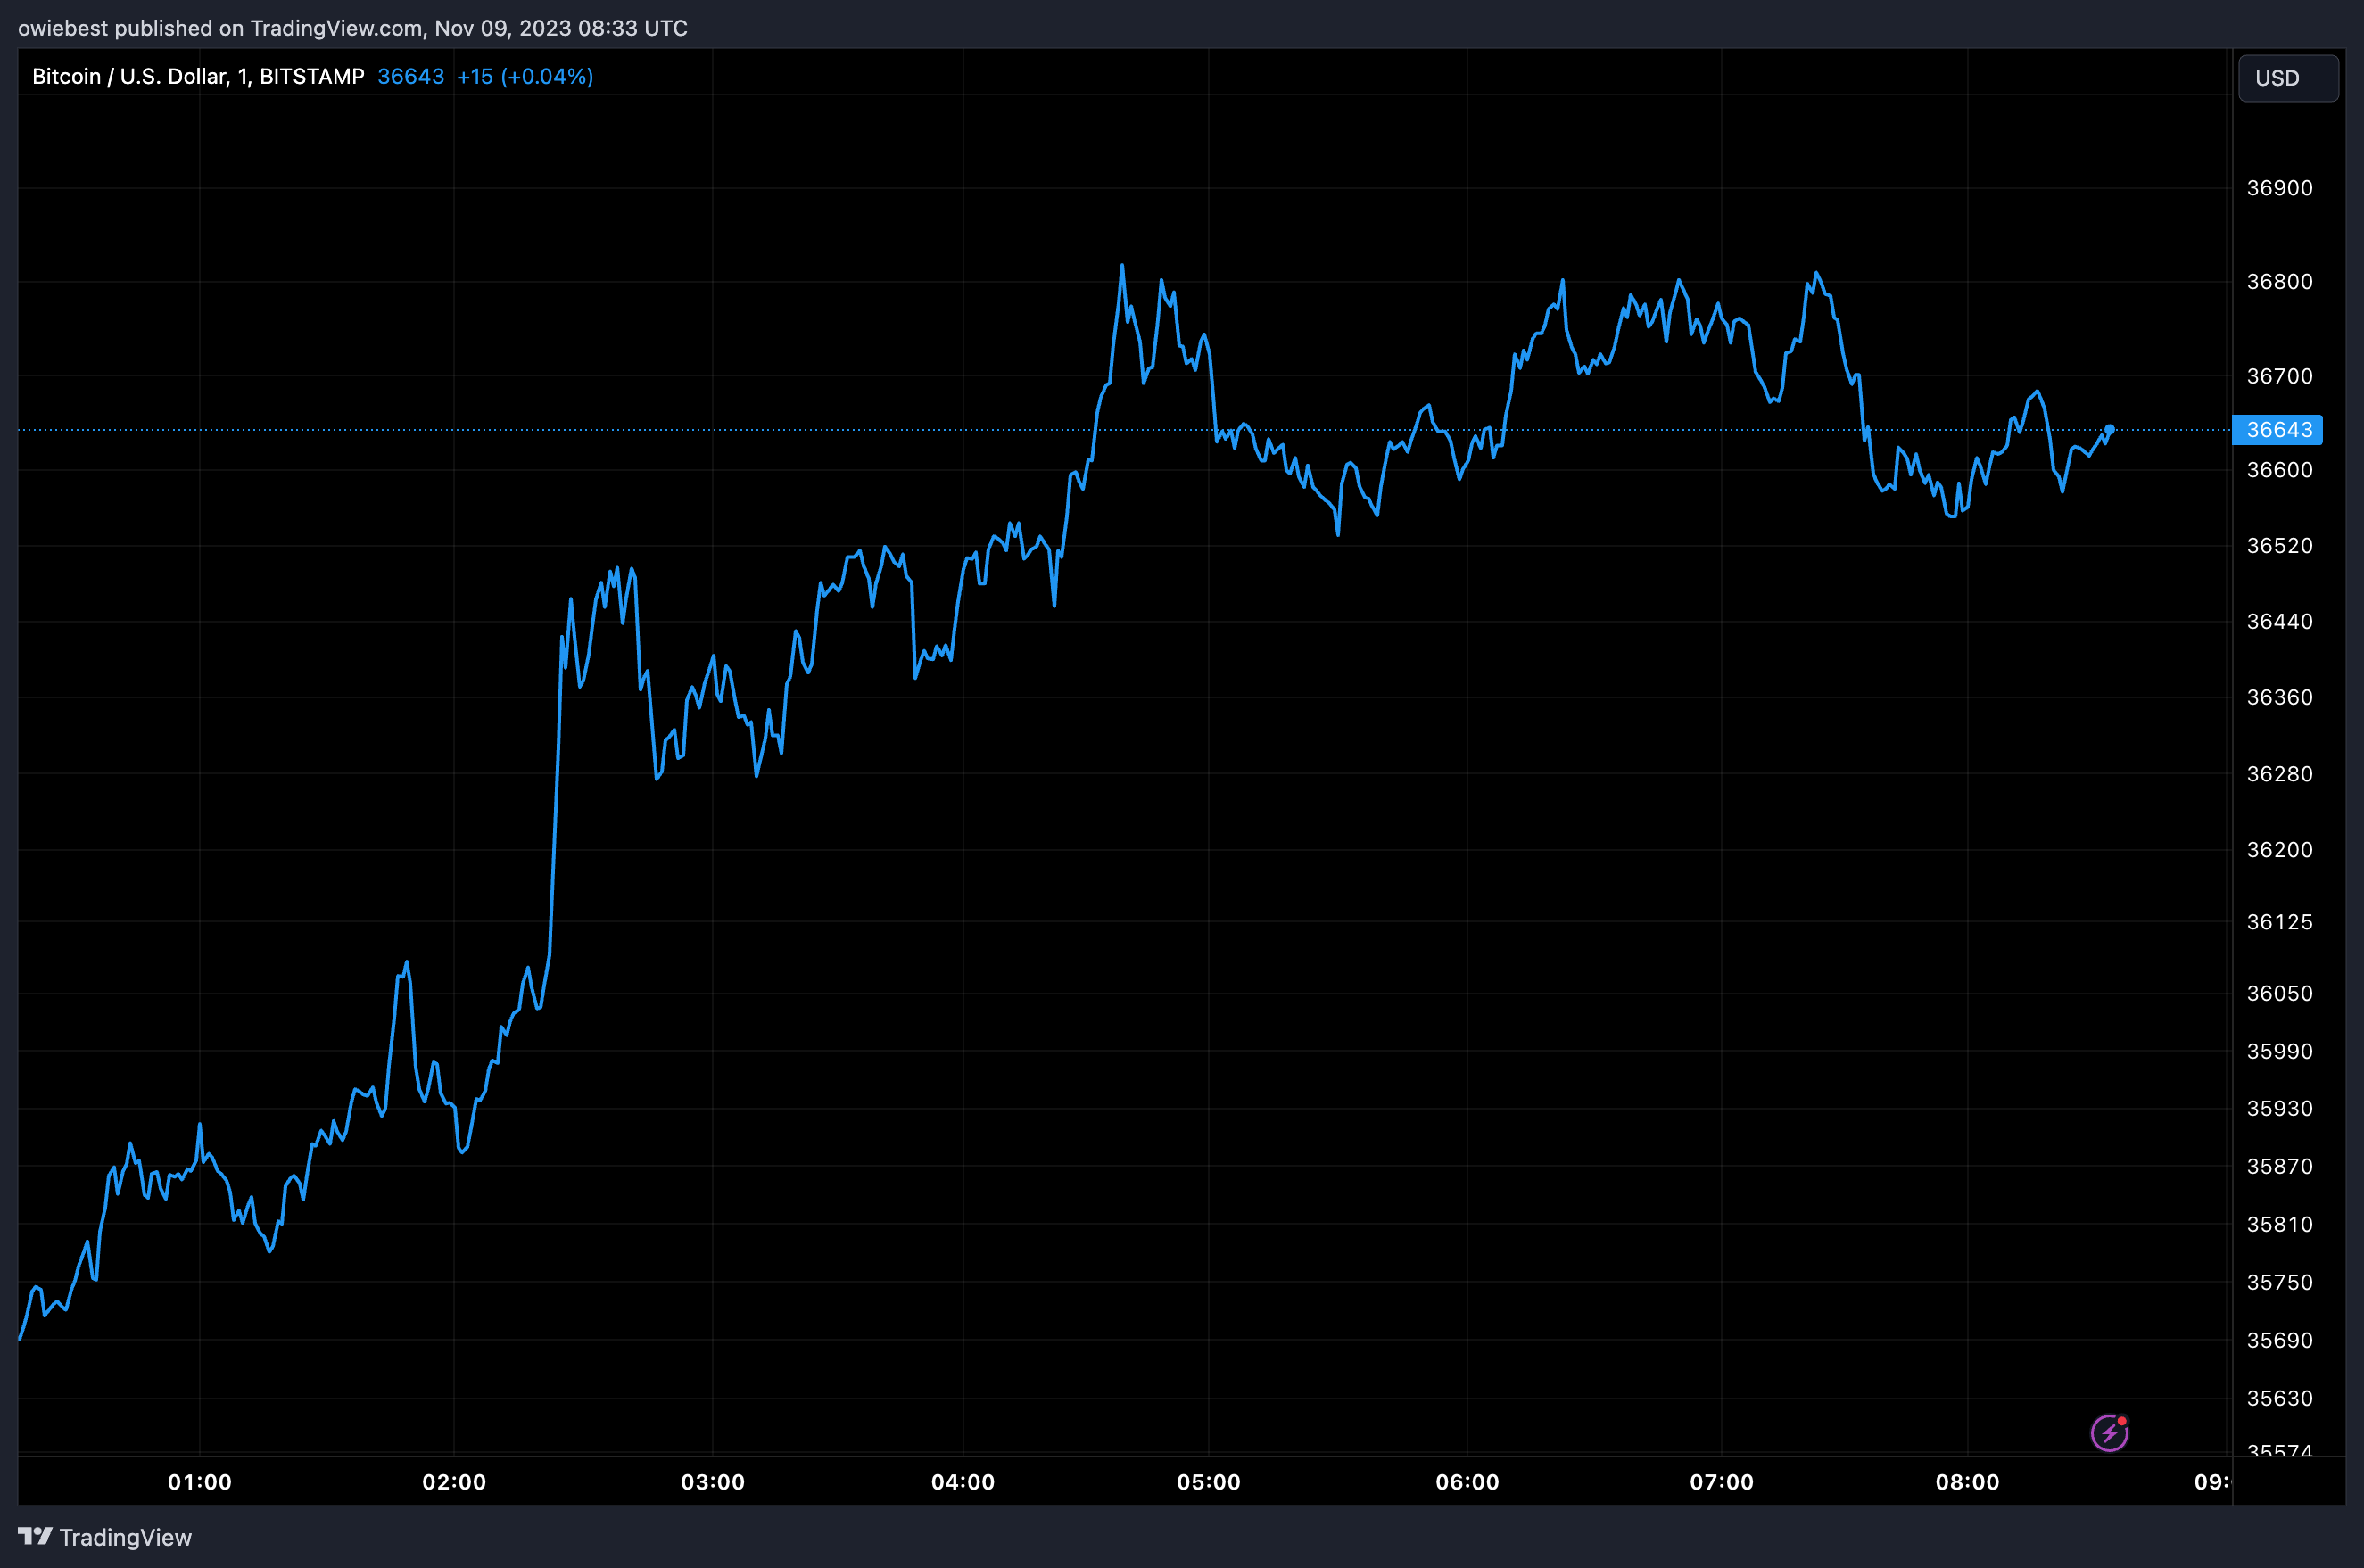Click the 35690 price axis label
This screenshot has width=2364, height=1568.
tap(2279, 1340)
